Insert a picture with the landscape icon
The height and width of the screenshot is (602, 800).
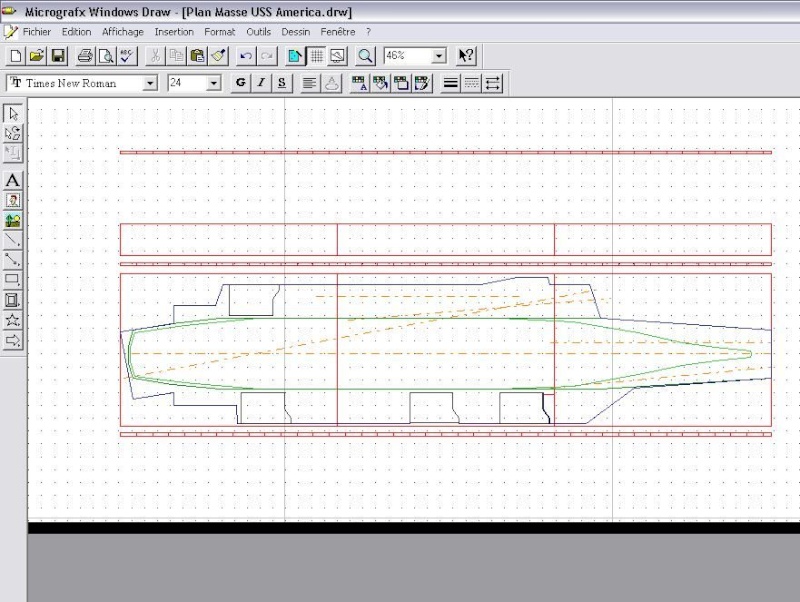[x=13, y=220]
